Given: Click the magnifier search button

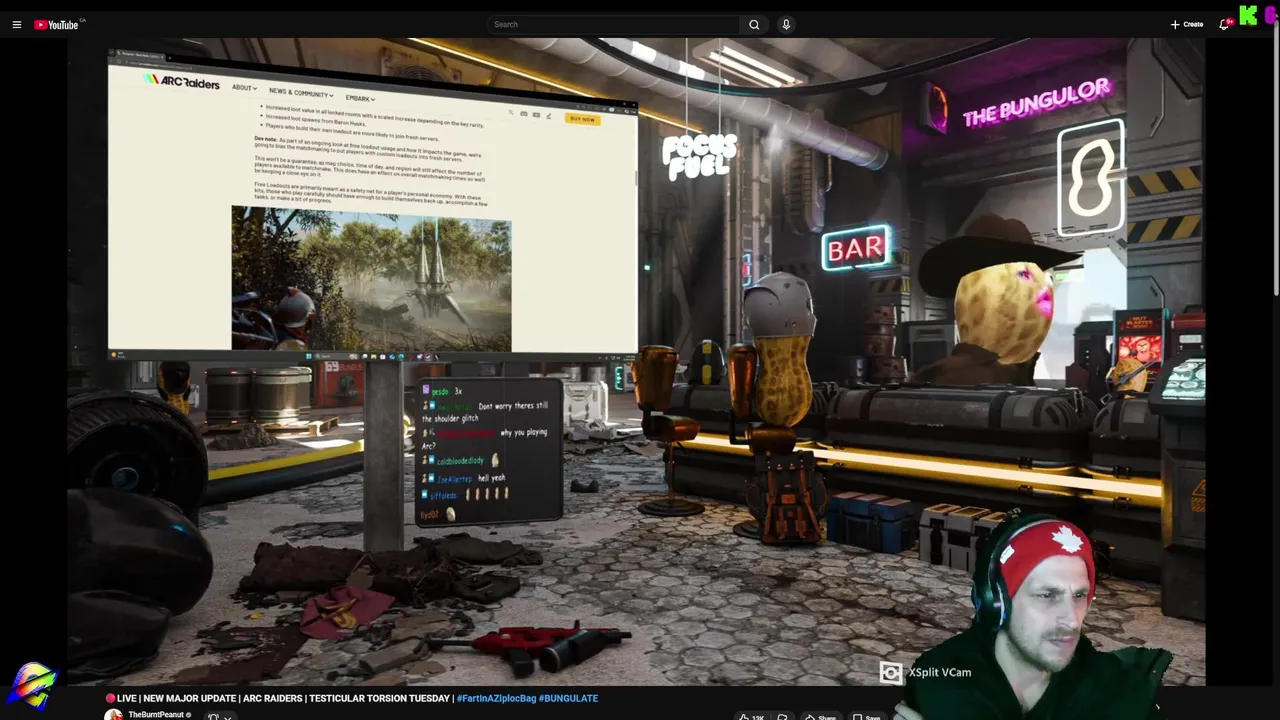Looking at the screenshot, I should pyautogui.click(x=754, y=24).
